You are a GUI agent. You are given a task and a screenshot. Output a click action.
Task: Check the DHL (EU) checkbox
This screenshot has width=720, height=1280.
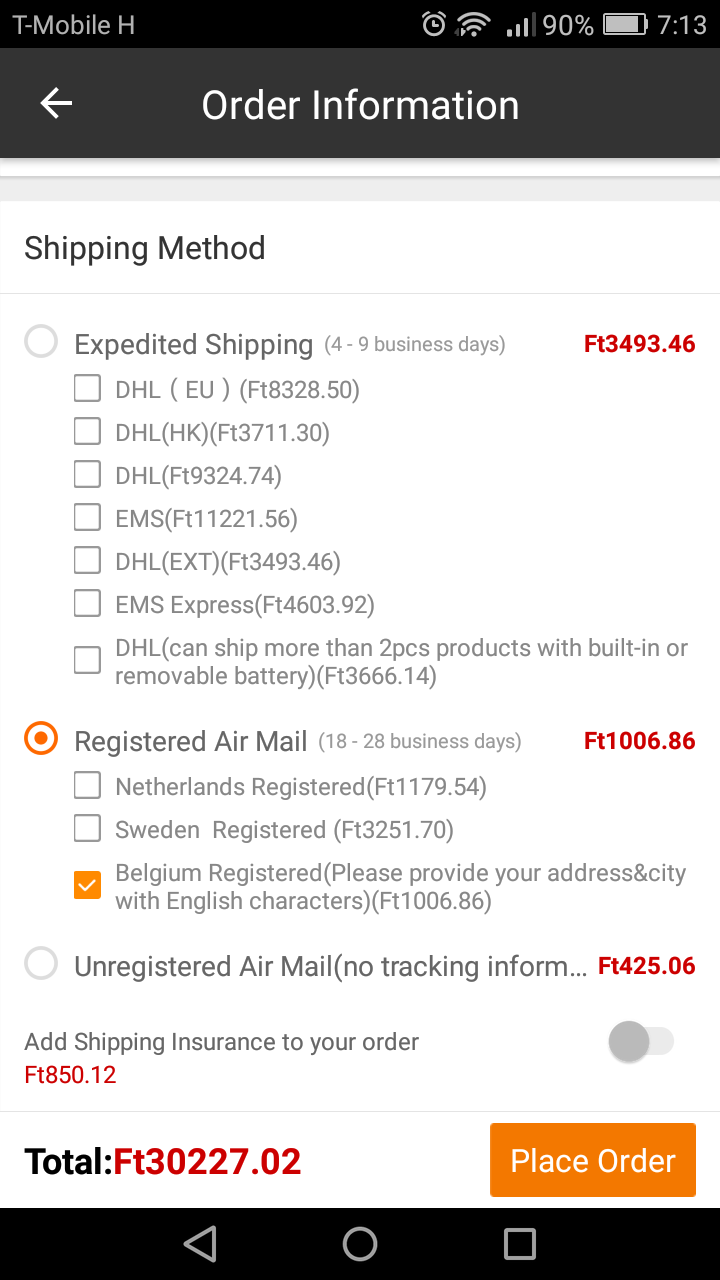[x=88, y=388]
